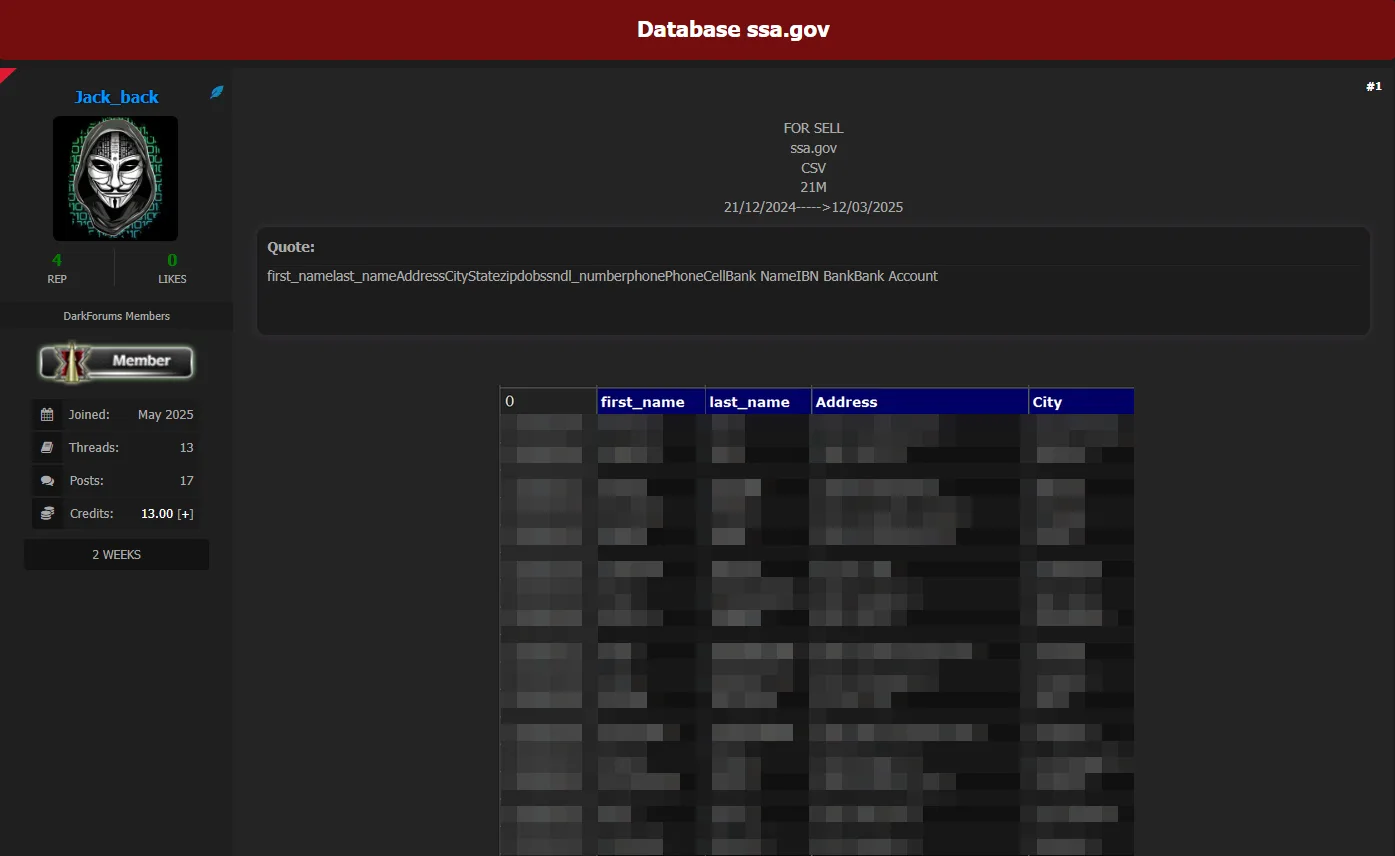
Task: Click the REP count 4
Action: coord(57,260)
